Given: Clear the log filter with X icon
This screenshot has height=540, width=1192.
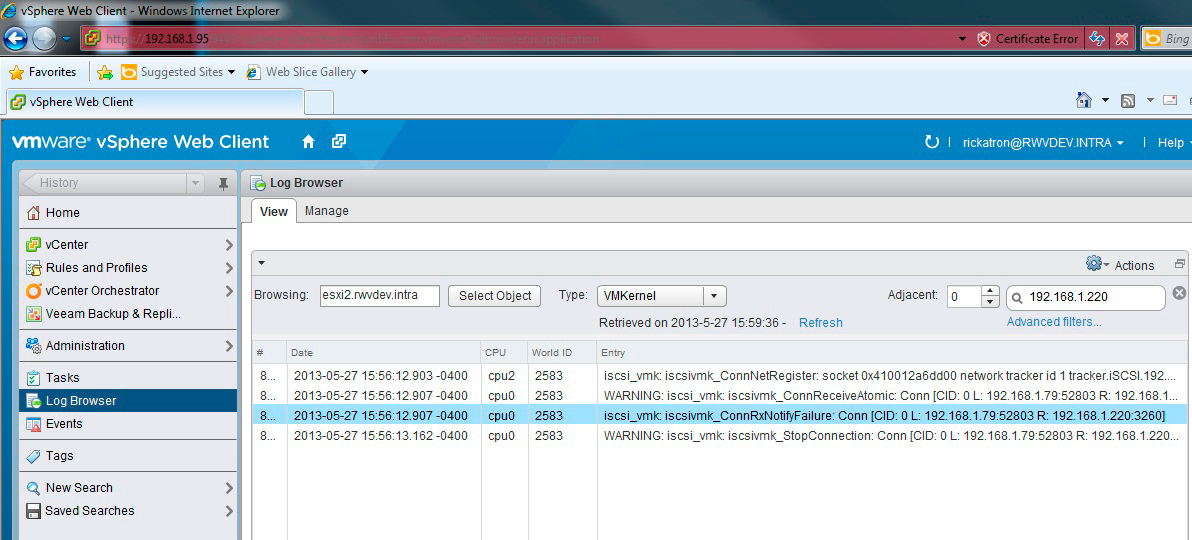Looking at the screenshot, I should point(1179,294).
